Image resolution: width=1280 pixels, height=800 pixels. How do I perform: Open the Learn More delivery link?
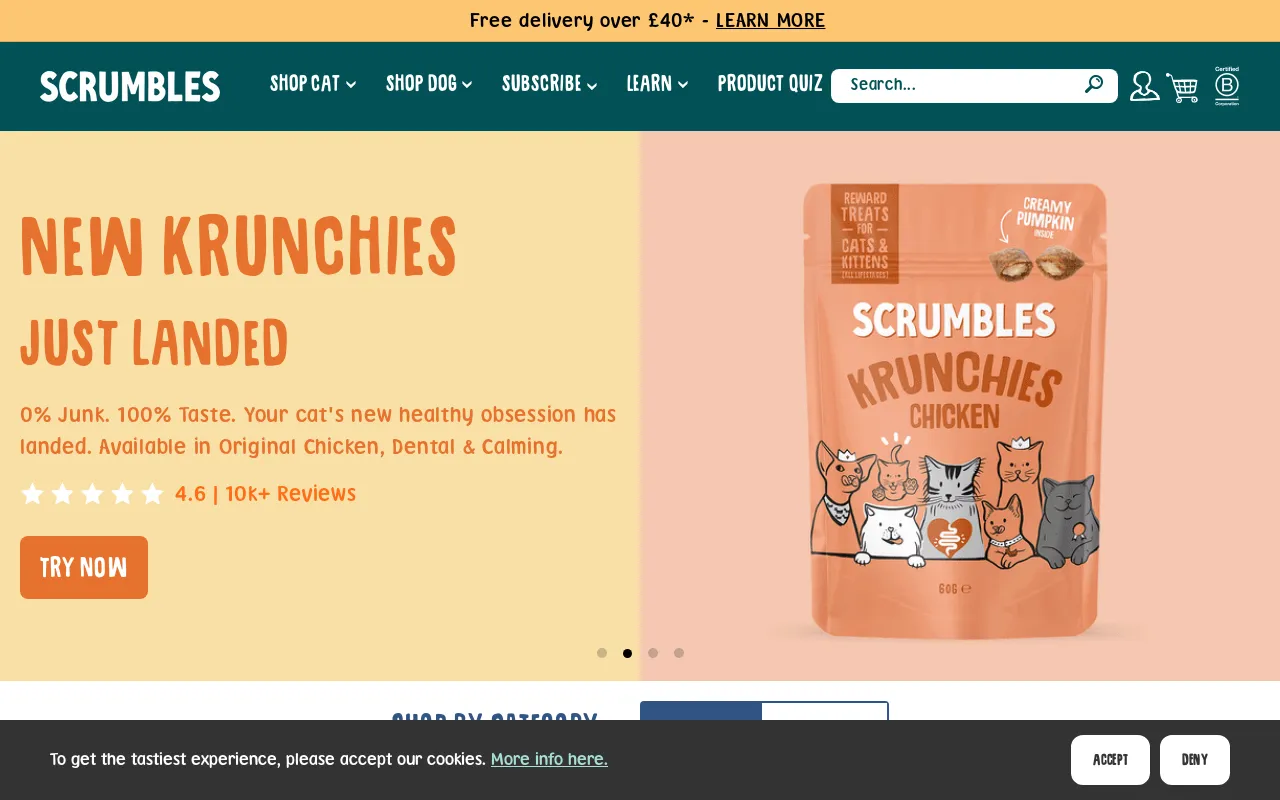pyautogui.click(x=770, y=21)
